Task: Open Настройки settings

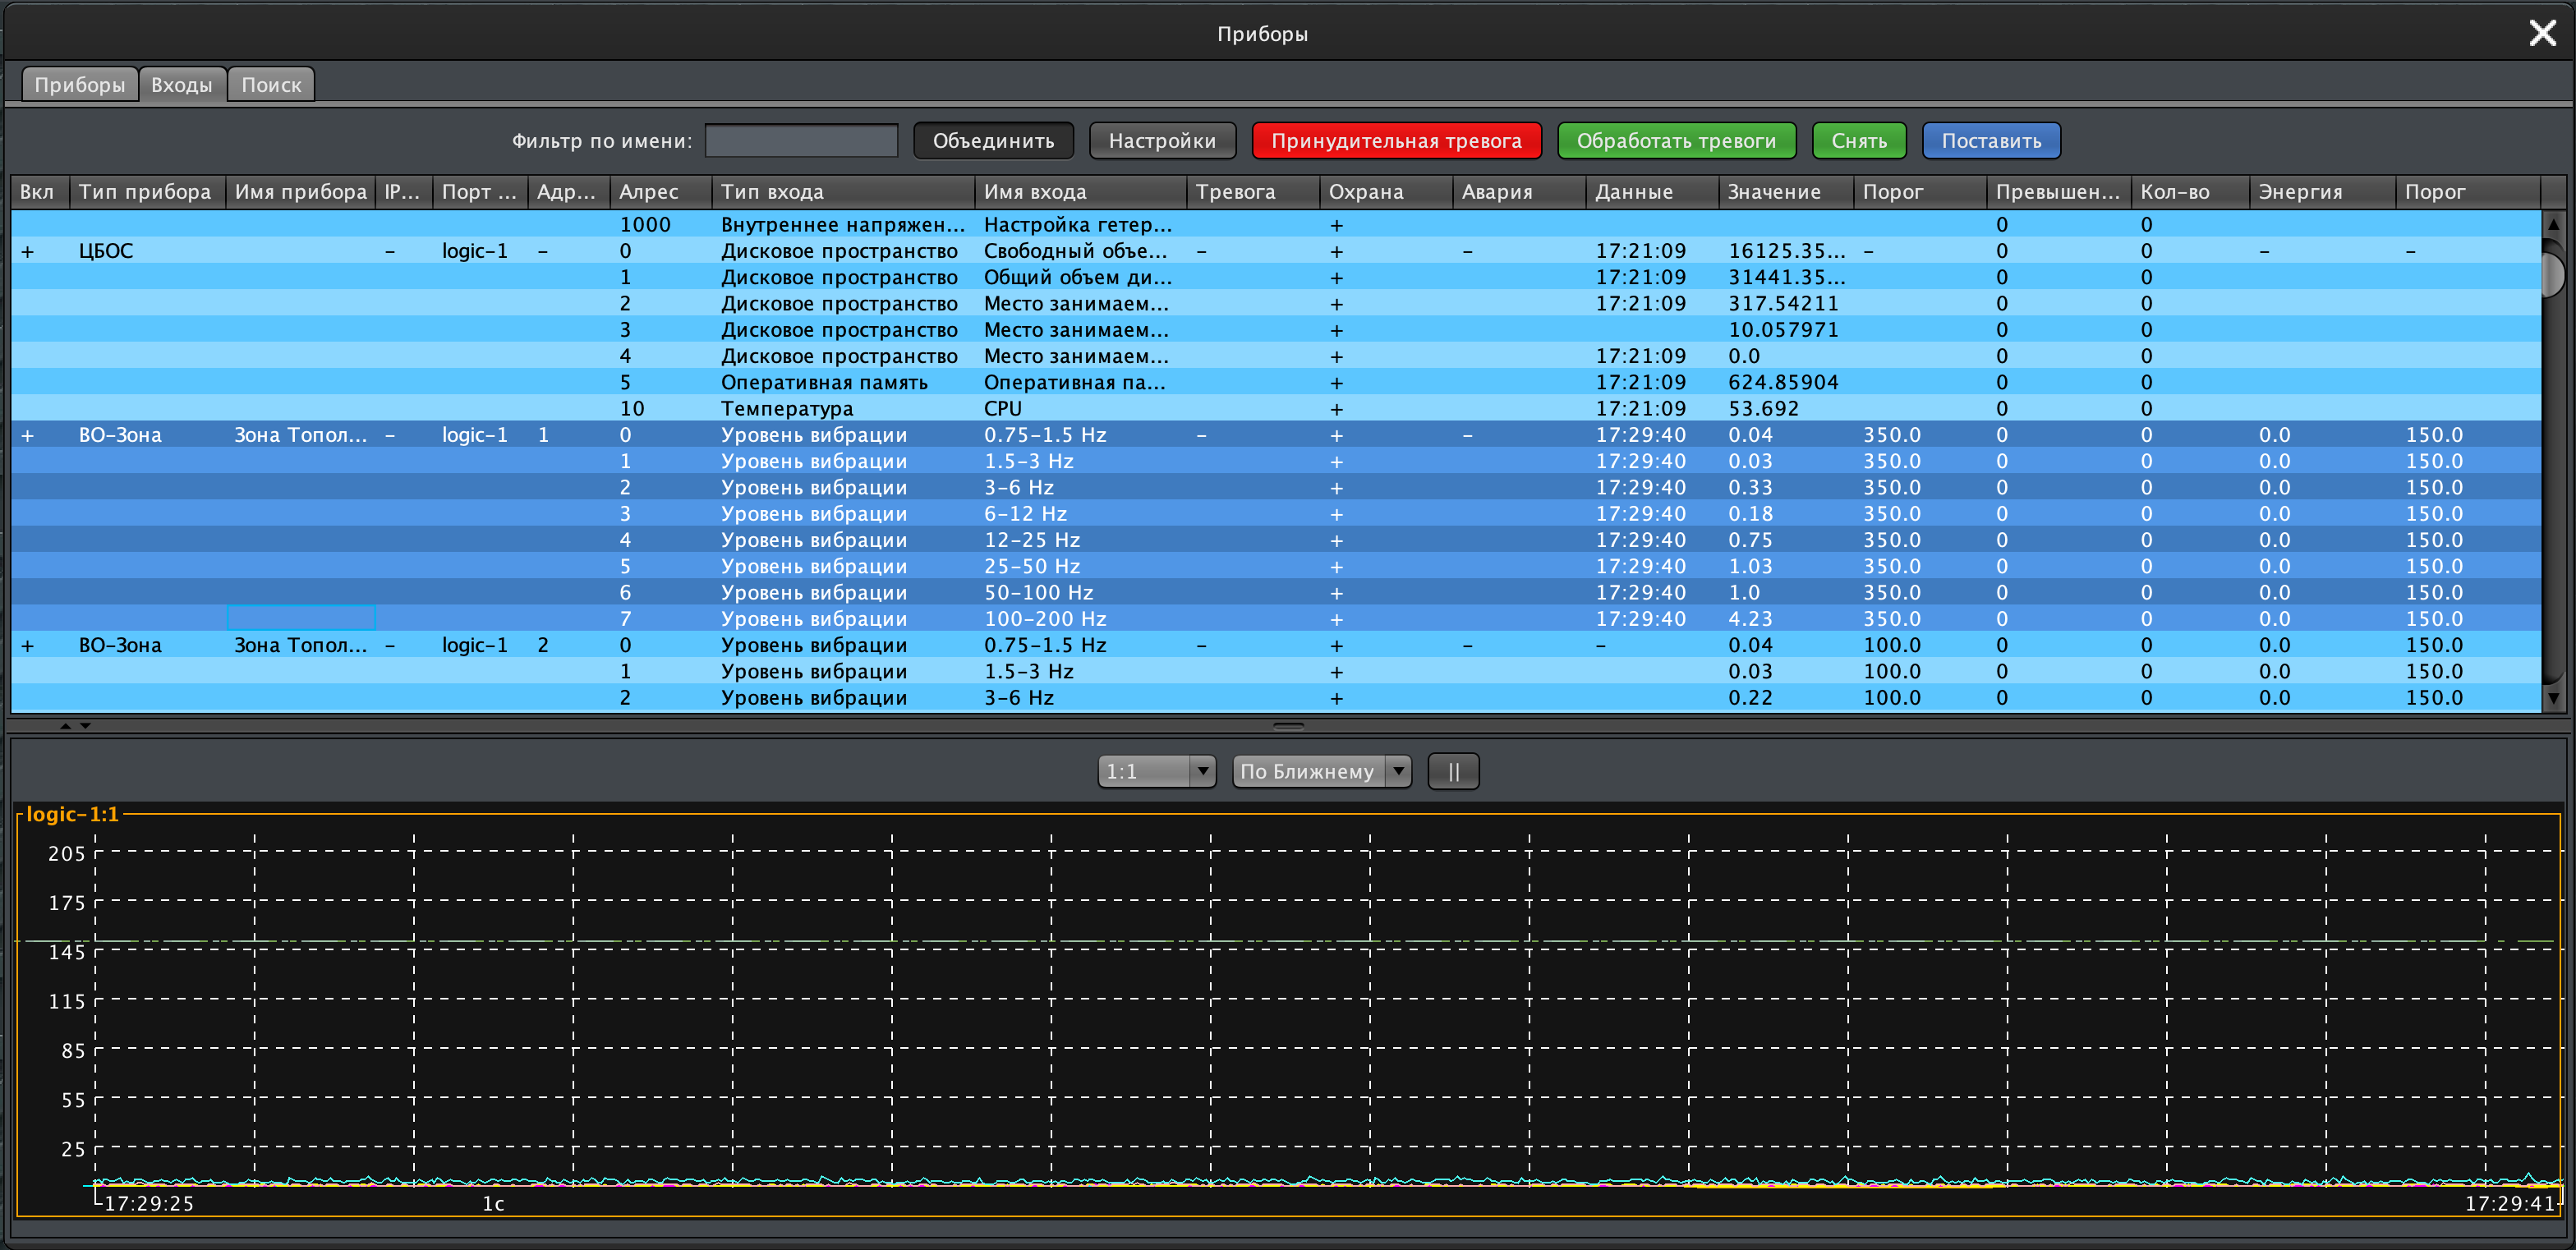Action: tap(1162, 141)
